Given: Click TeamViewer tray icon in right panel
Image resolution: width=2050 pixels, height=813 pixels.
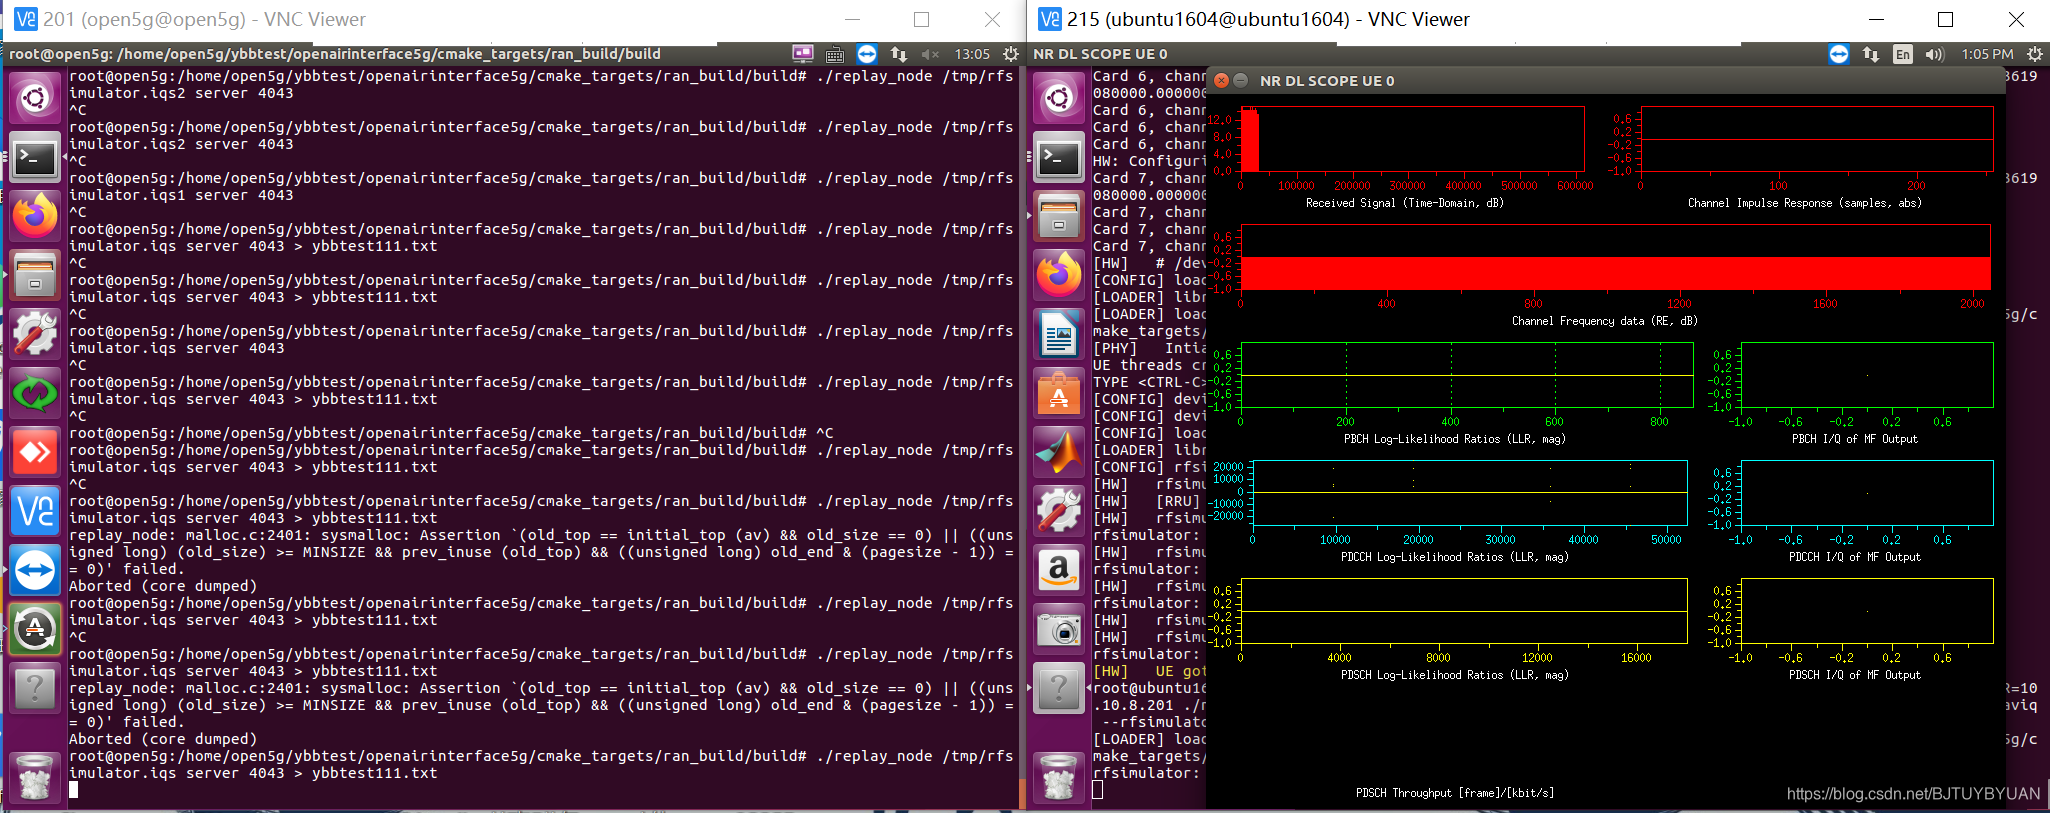Looking at the screenshot, I should tap(1838, 54).
